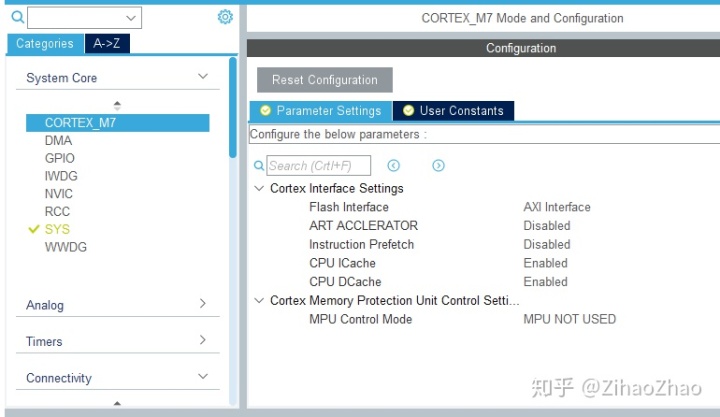
Task: Click the search magnifier icon above categories
Action: [17, 17]
